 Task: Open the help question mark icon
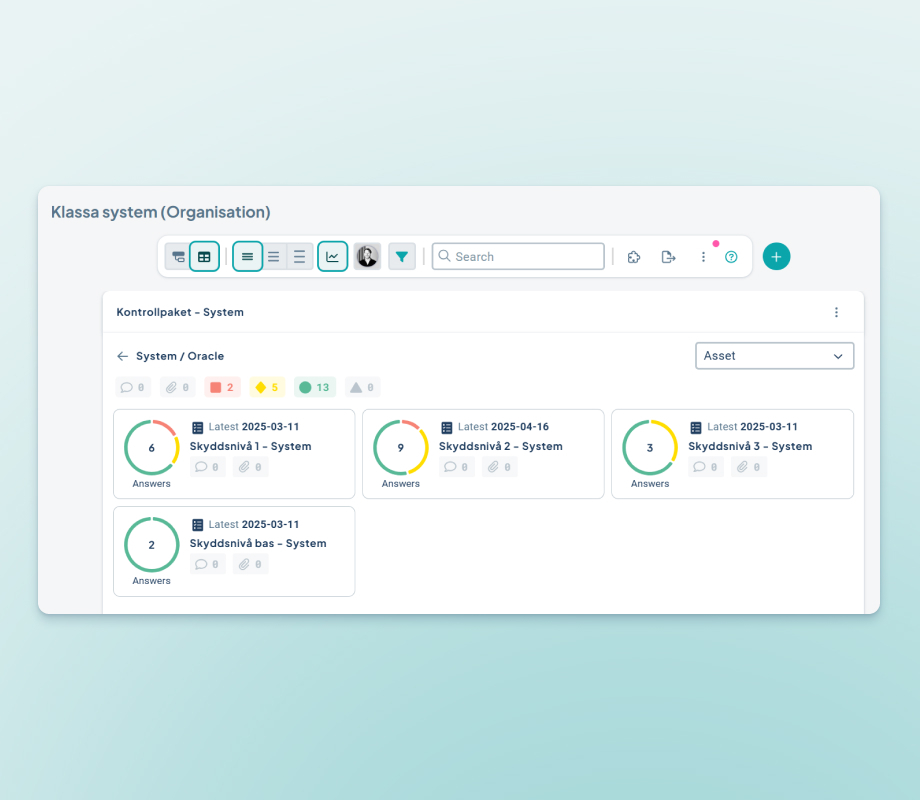coord(731,257)
